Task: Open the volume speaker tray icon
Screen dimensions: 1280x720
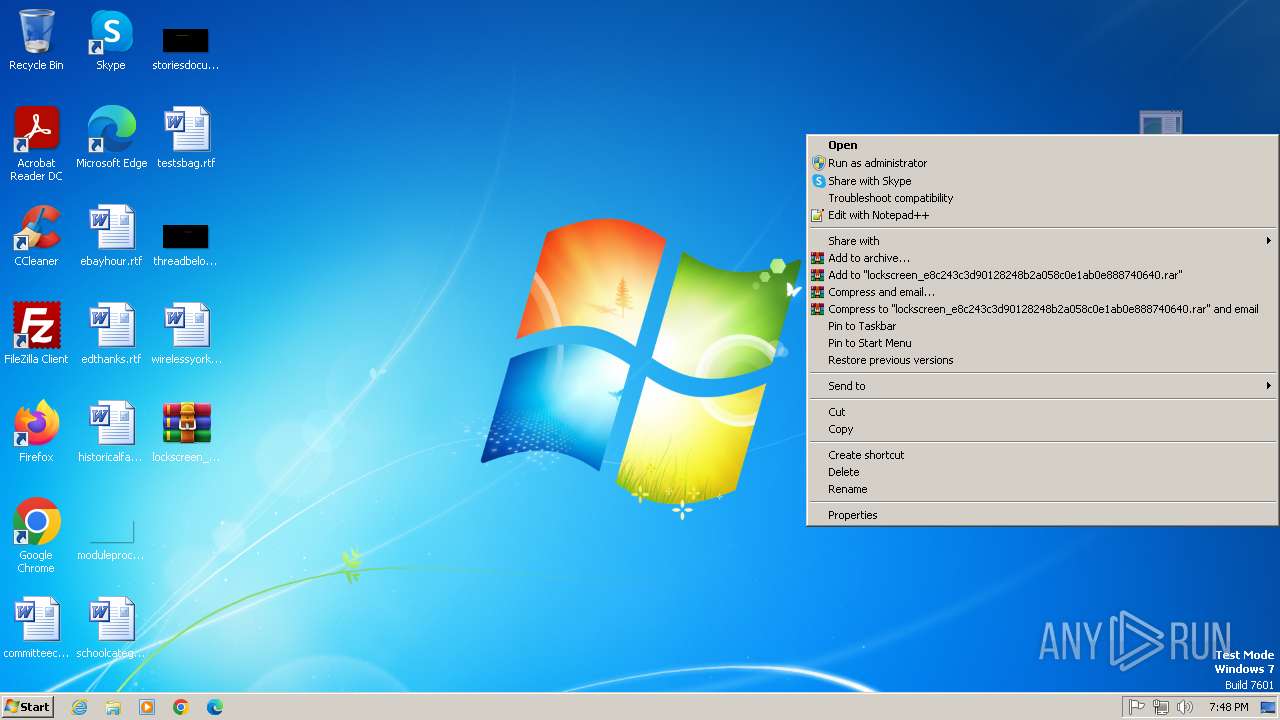Action: 1185,707
